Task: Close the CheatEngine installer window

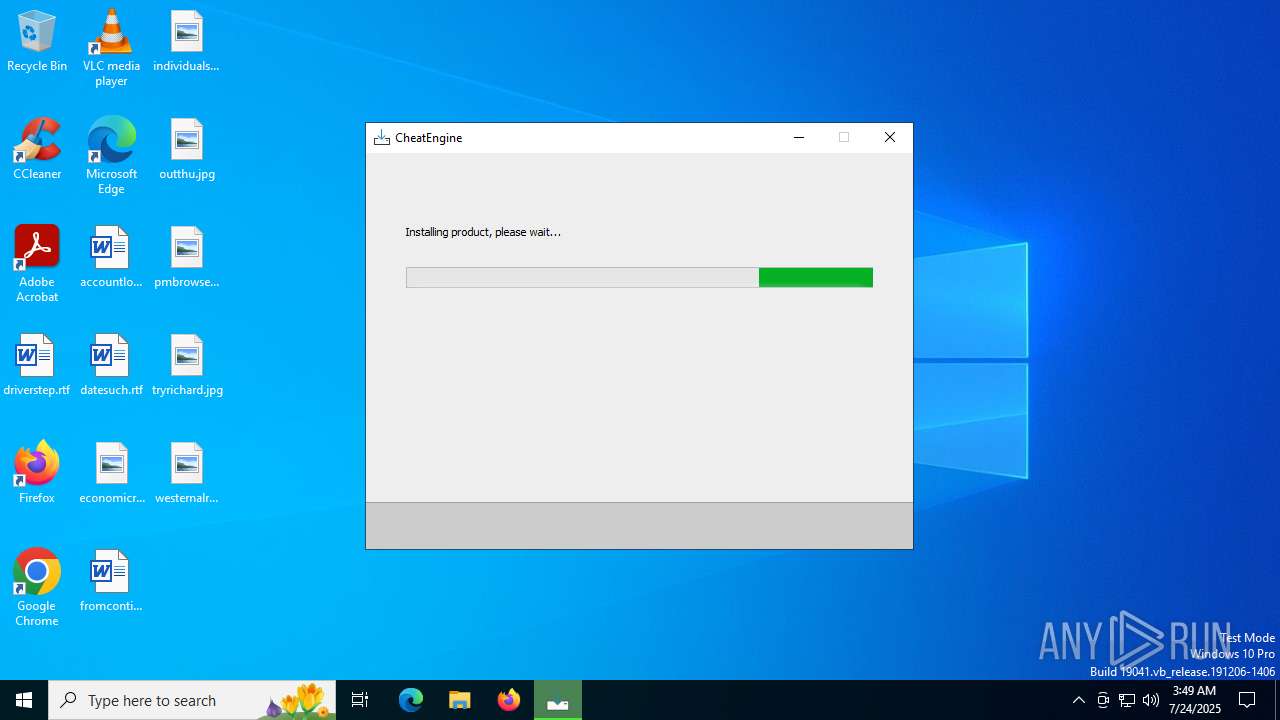Action: point(890,138)
